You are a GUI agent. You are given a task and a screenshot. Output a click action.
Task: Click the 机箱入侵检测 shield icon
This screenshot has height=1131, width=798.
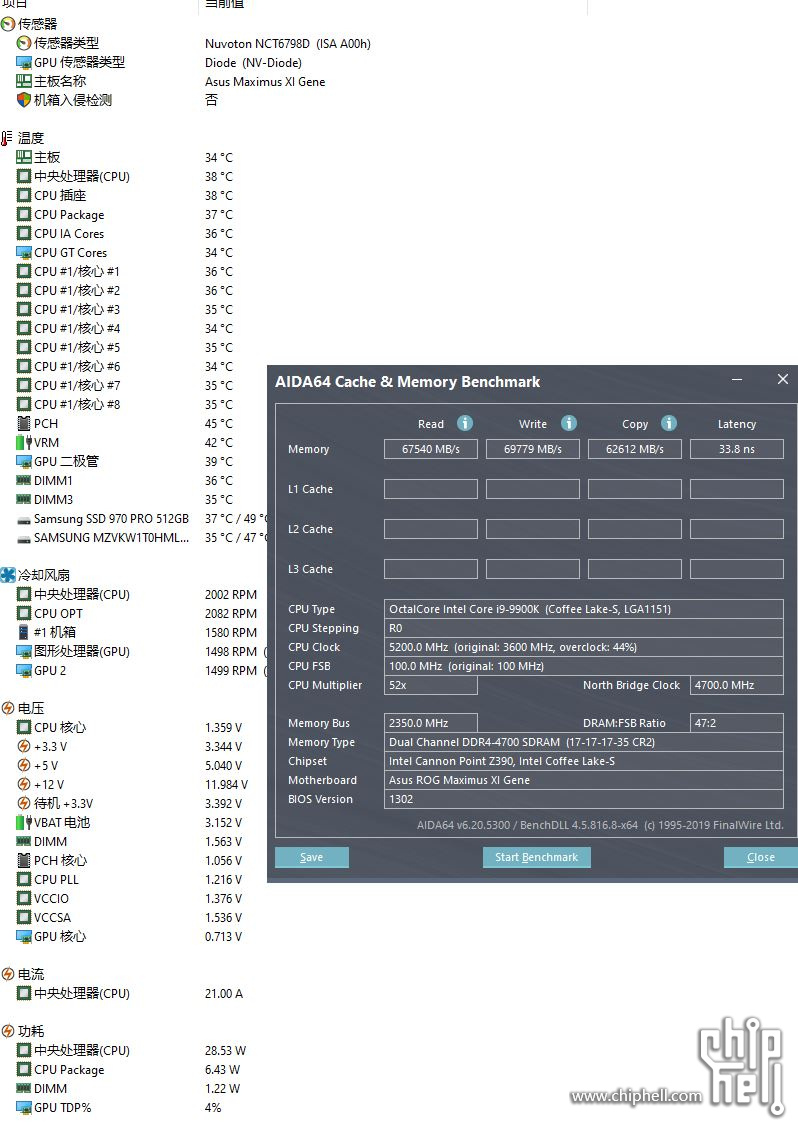[x=24, y=100]
